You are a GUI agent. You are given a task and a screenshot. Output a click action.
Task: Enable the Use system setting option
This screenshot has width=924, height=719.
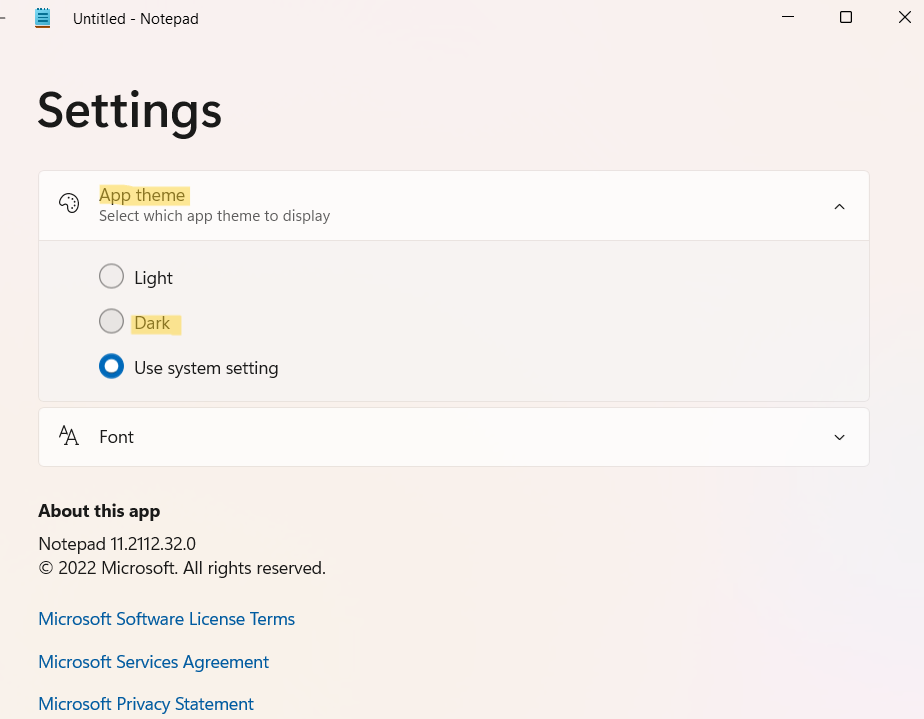111,367
